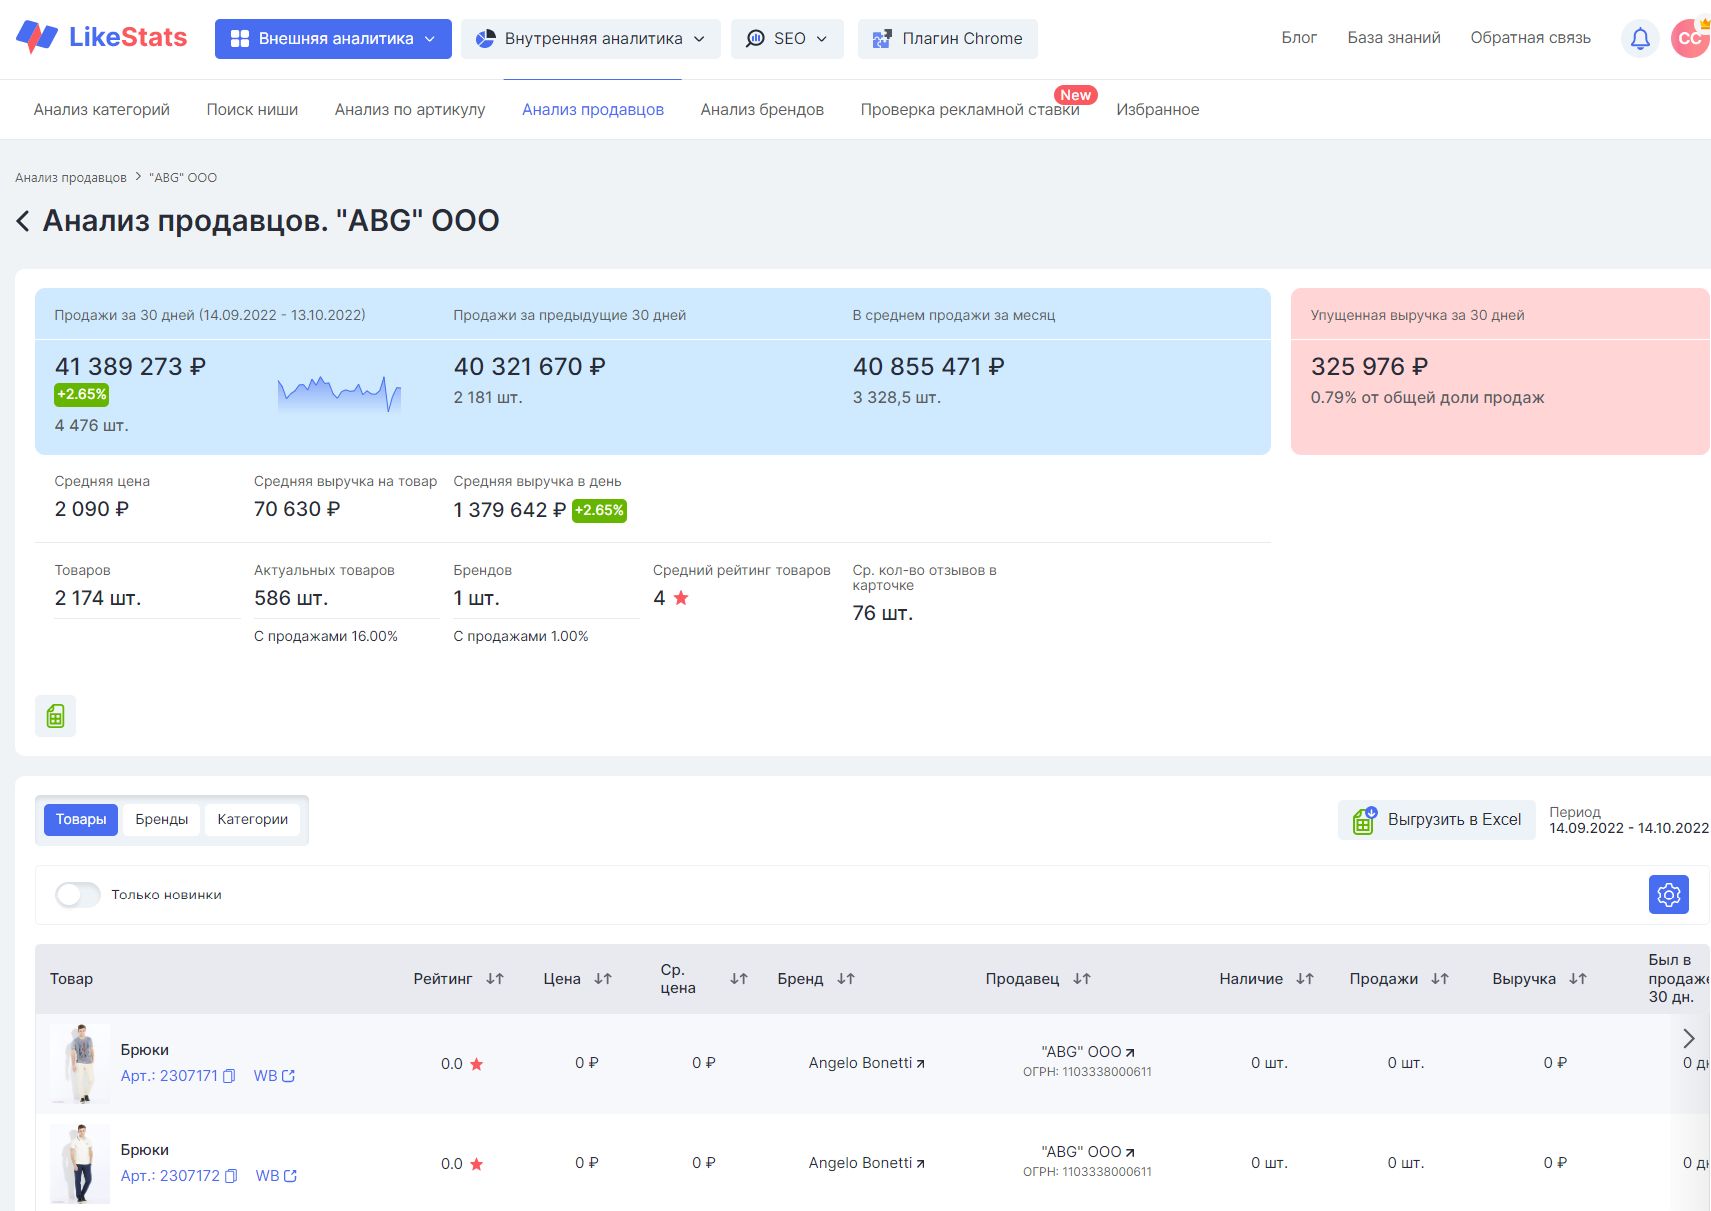Sort table by Рейтинг column

(495, 979)
